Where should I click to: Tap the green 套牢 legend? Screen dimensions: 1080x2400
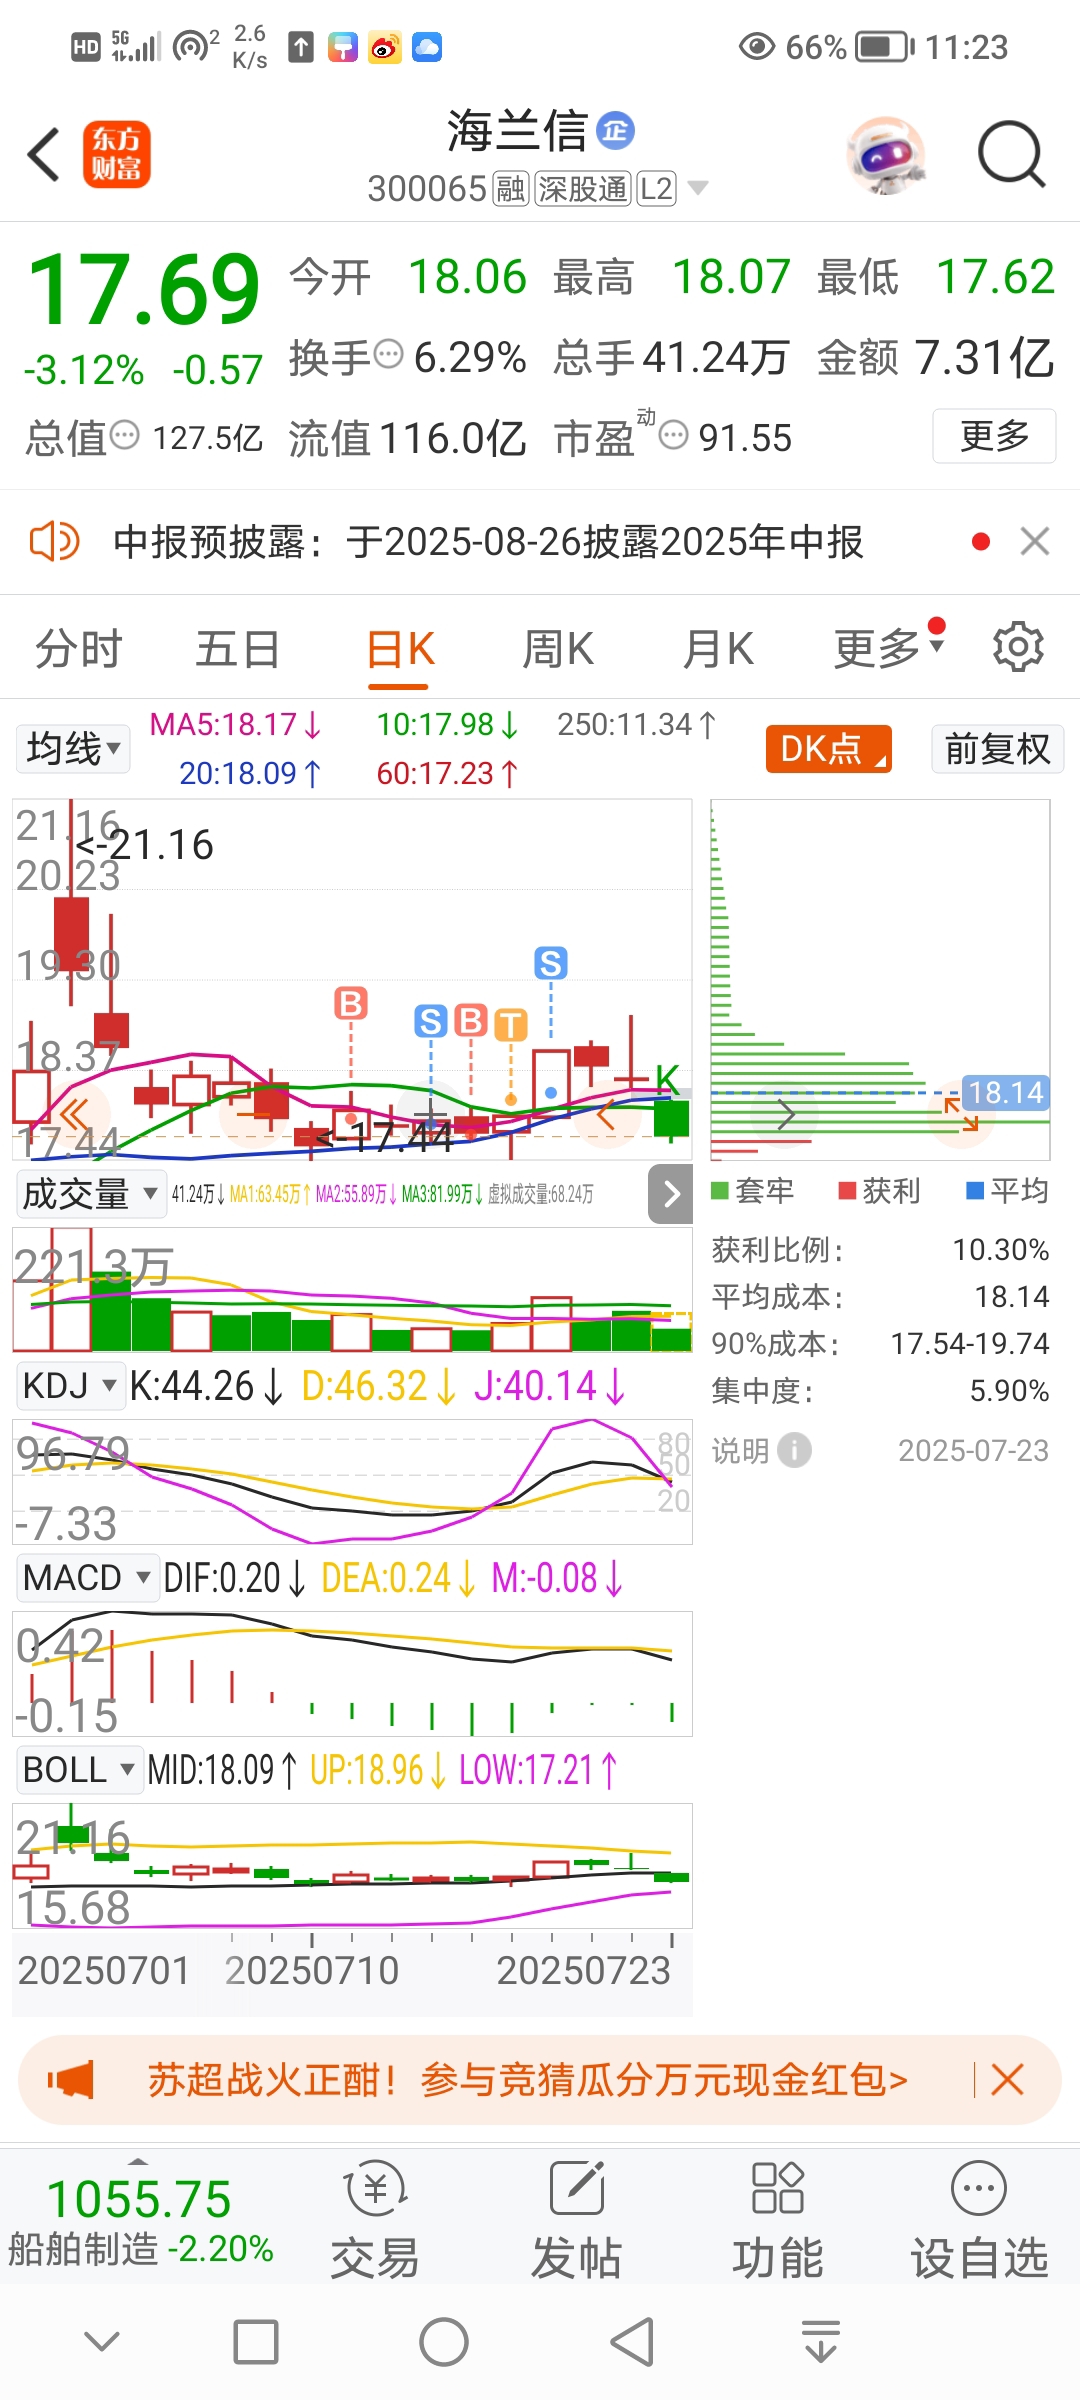coord(752,1191)
